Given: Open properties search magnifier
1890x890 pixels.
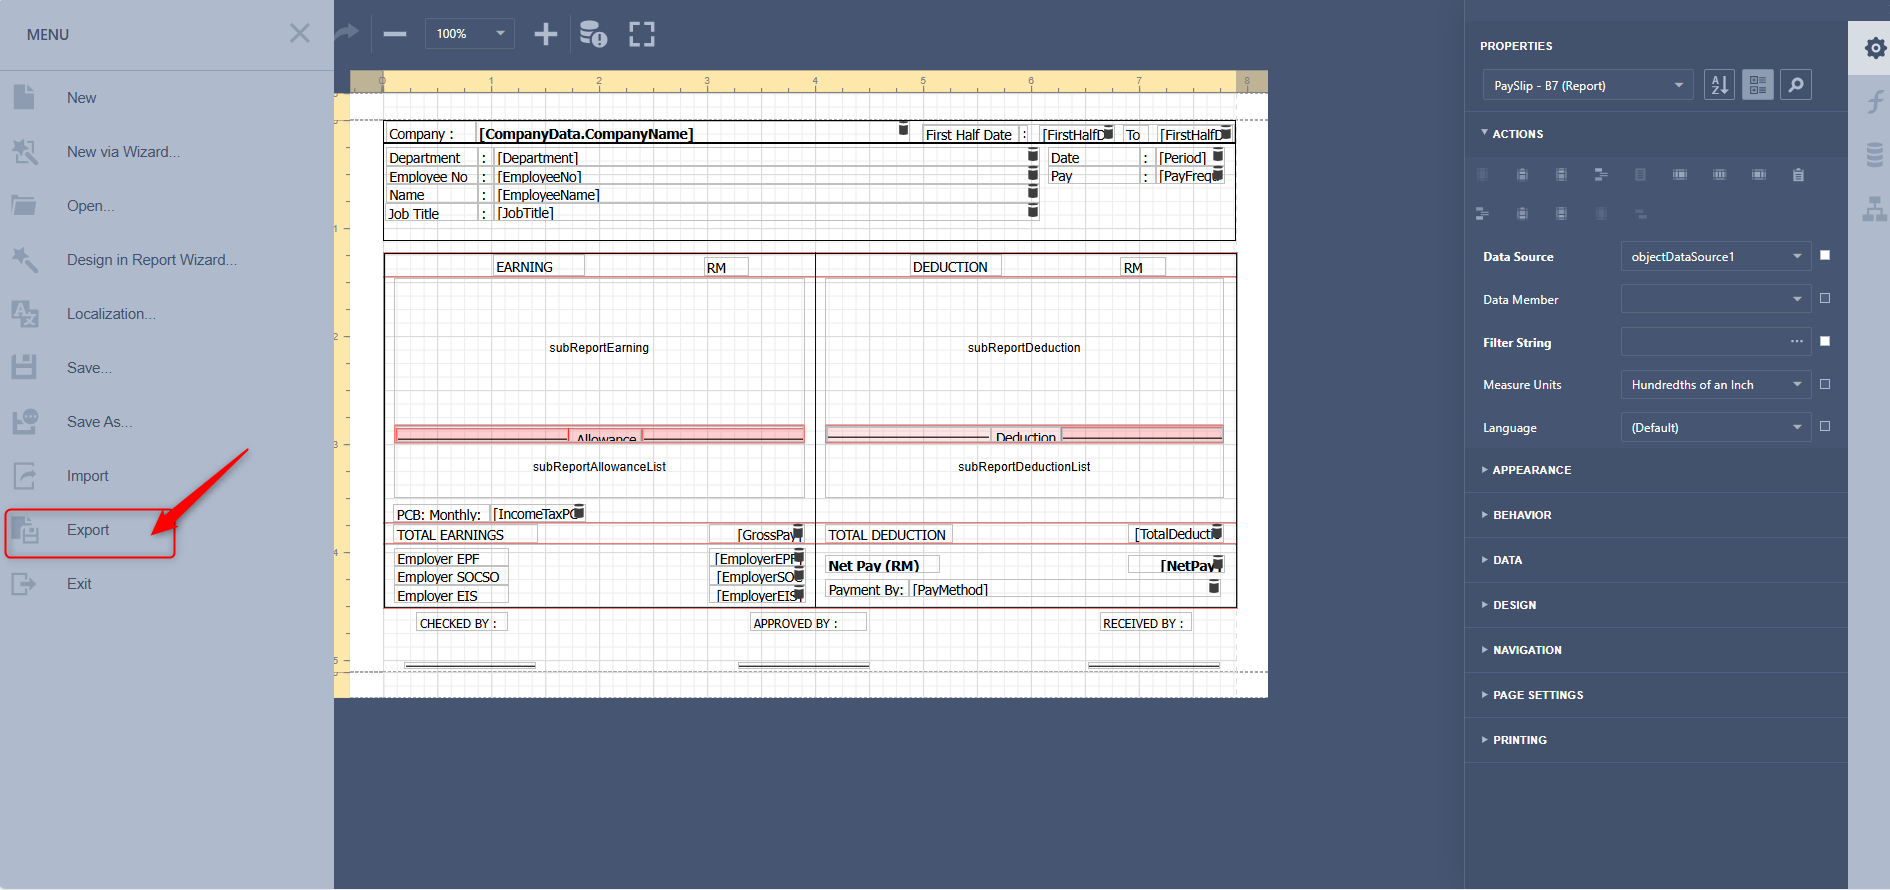Looking at the screenshot, I should [x=1796, y=85].
